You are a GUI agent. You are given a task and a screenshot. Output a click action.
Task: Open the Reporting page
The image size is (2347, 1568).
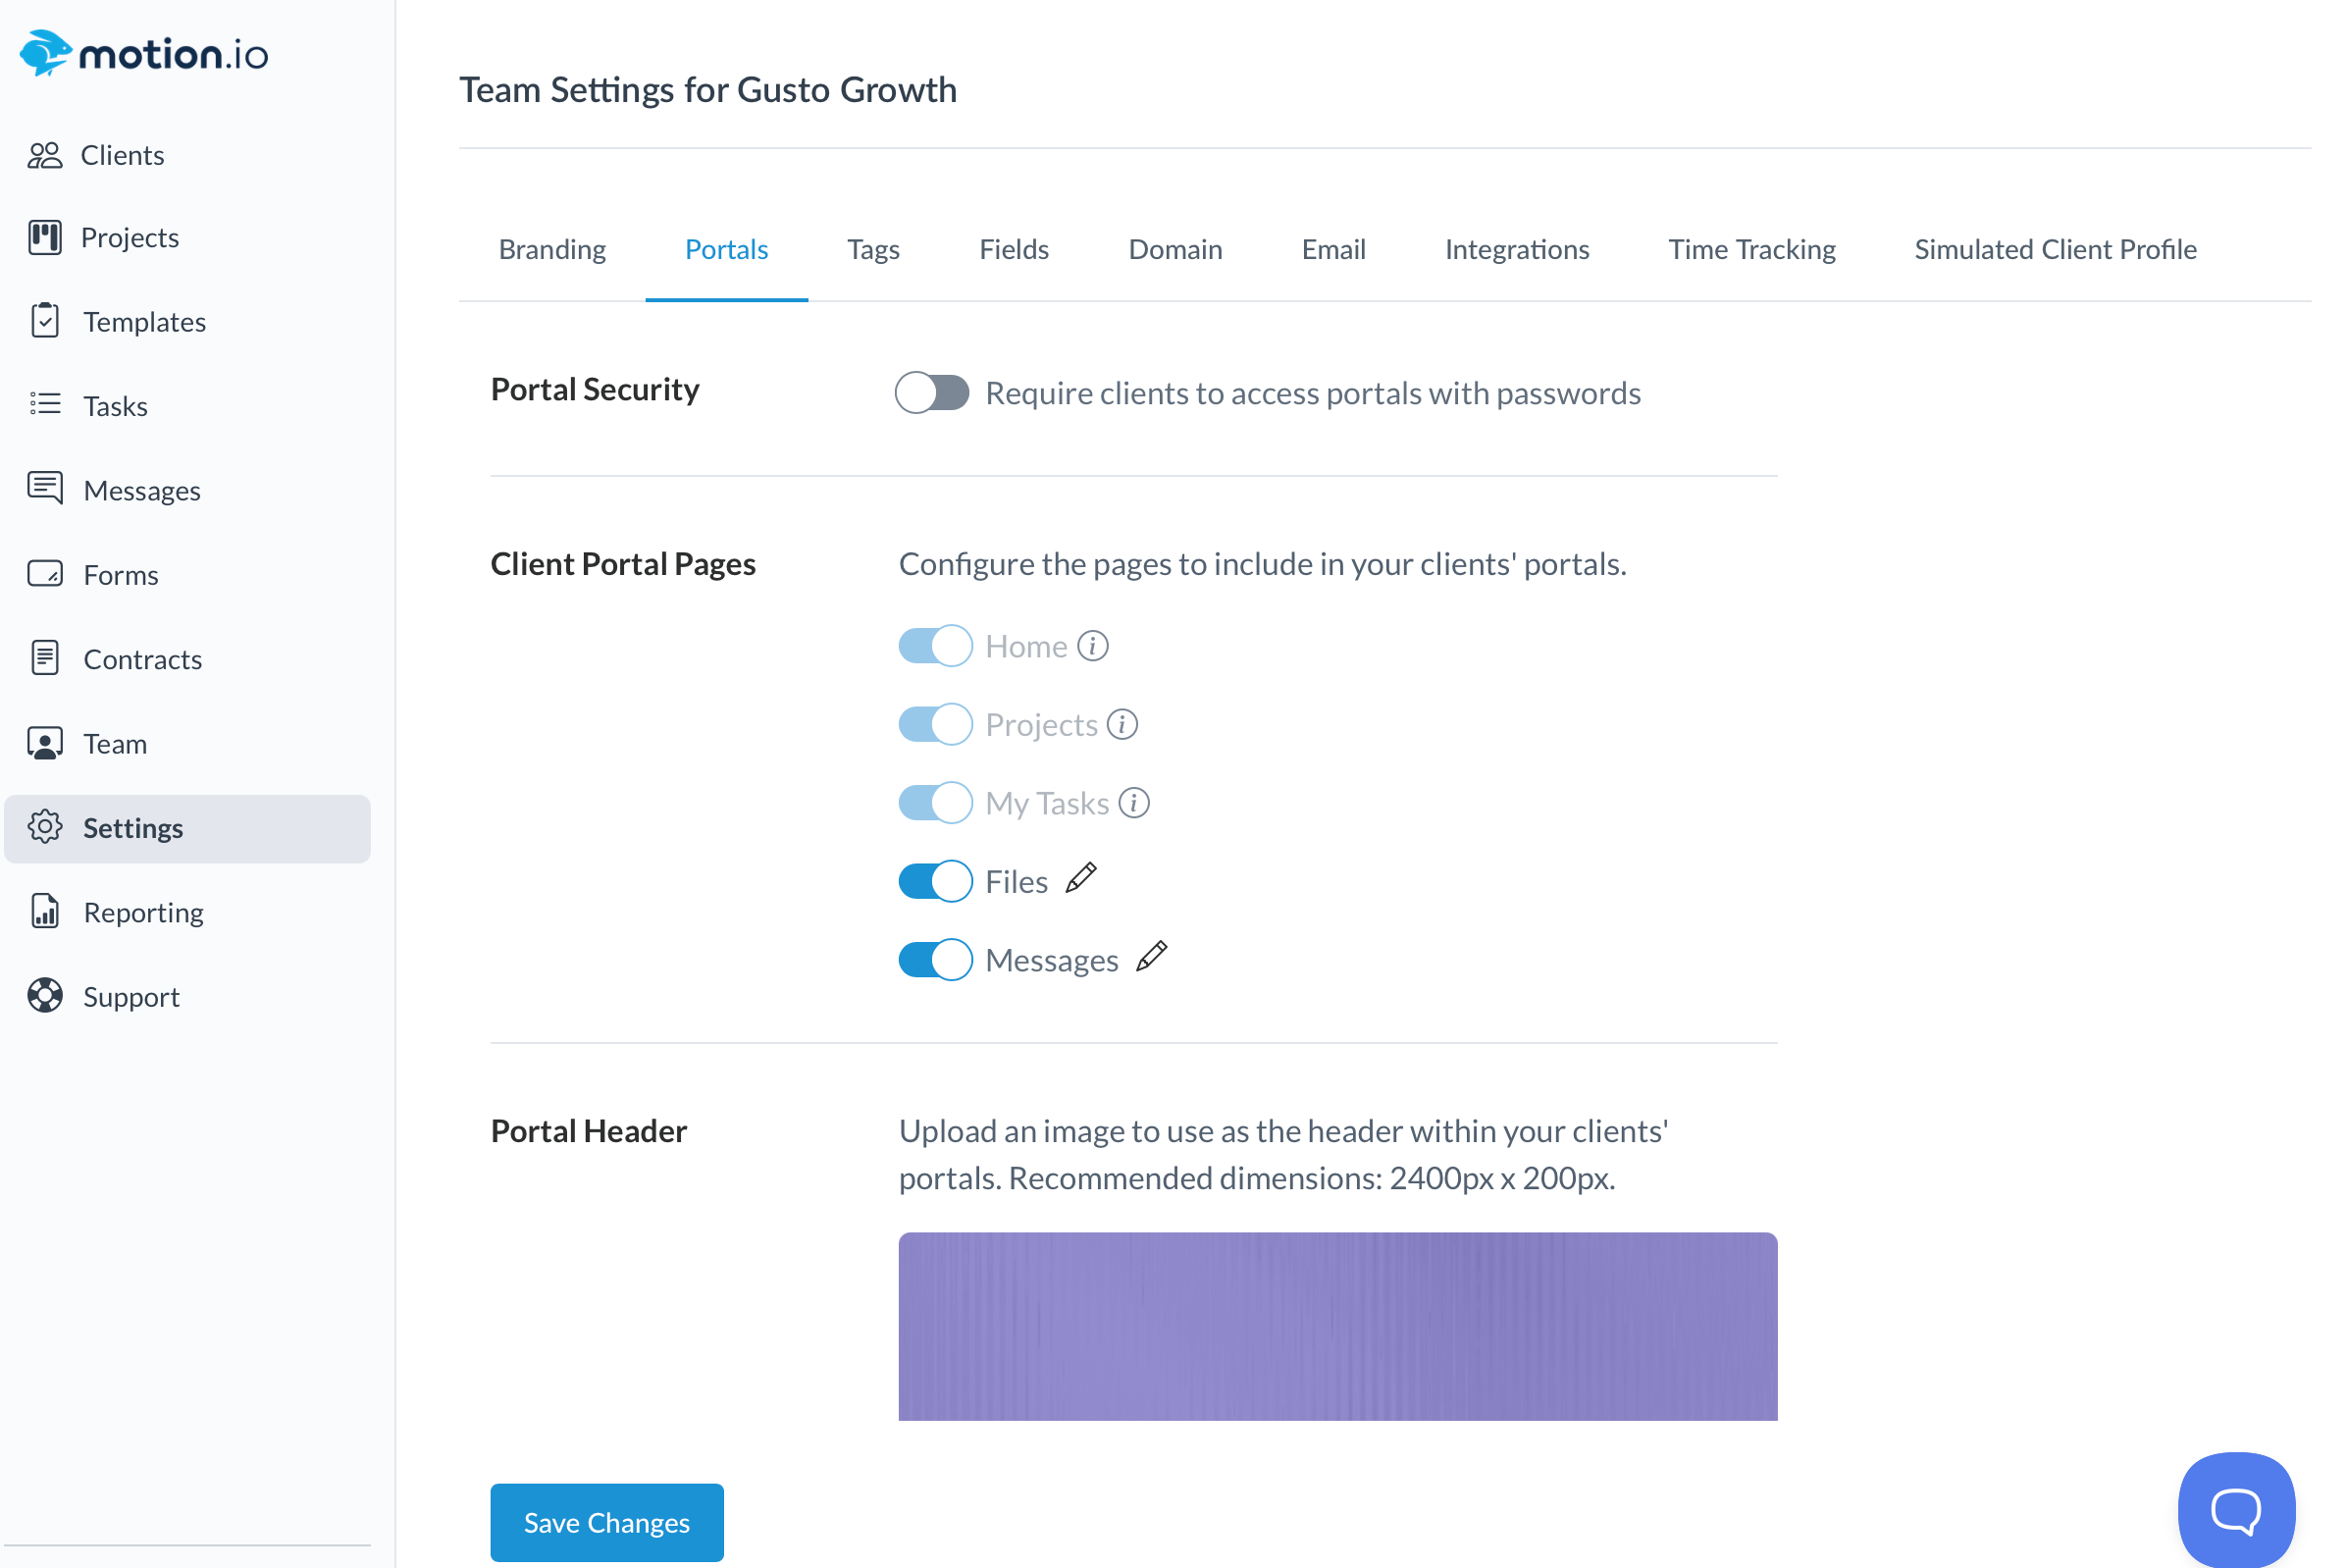(x=143, y=912)
